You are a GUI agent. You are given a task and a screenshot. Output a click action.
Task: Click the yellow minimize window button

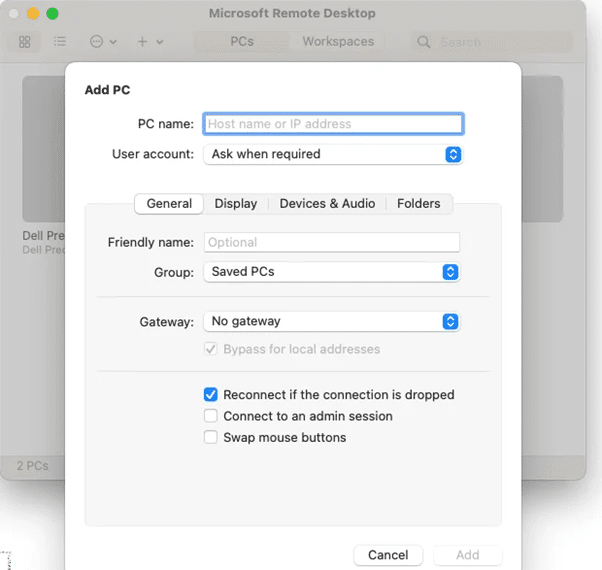pyautogui.click(x=33, y=14)
